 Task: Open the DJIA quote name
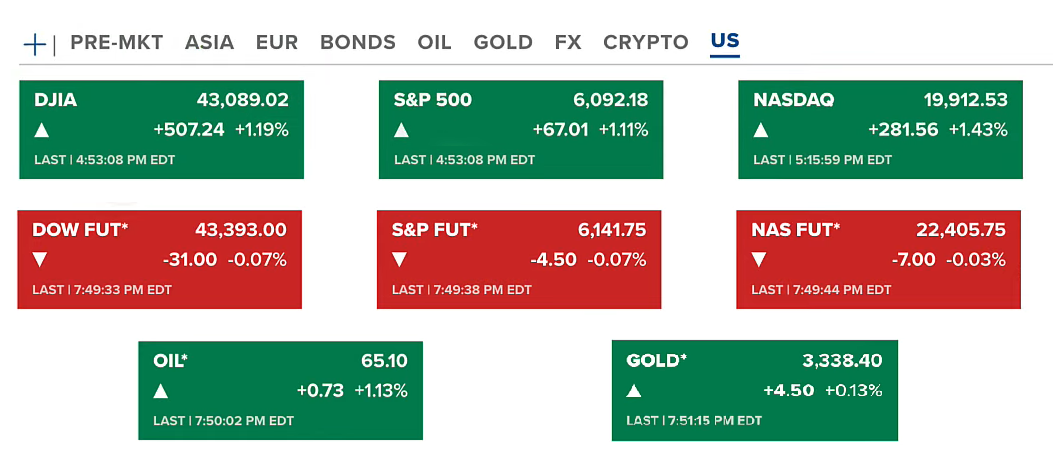coord(55,100)
